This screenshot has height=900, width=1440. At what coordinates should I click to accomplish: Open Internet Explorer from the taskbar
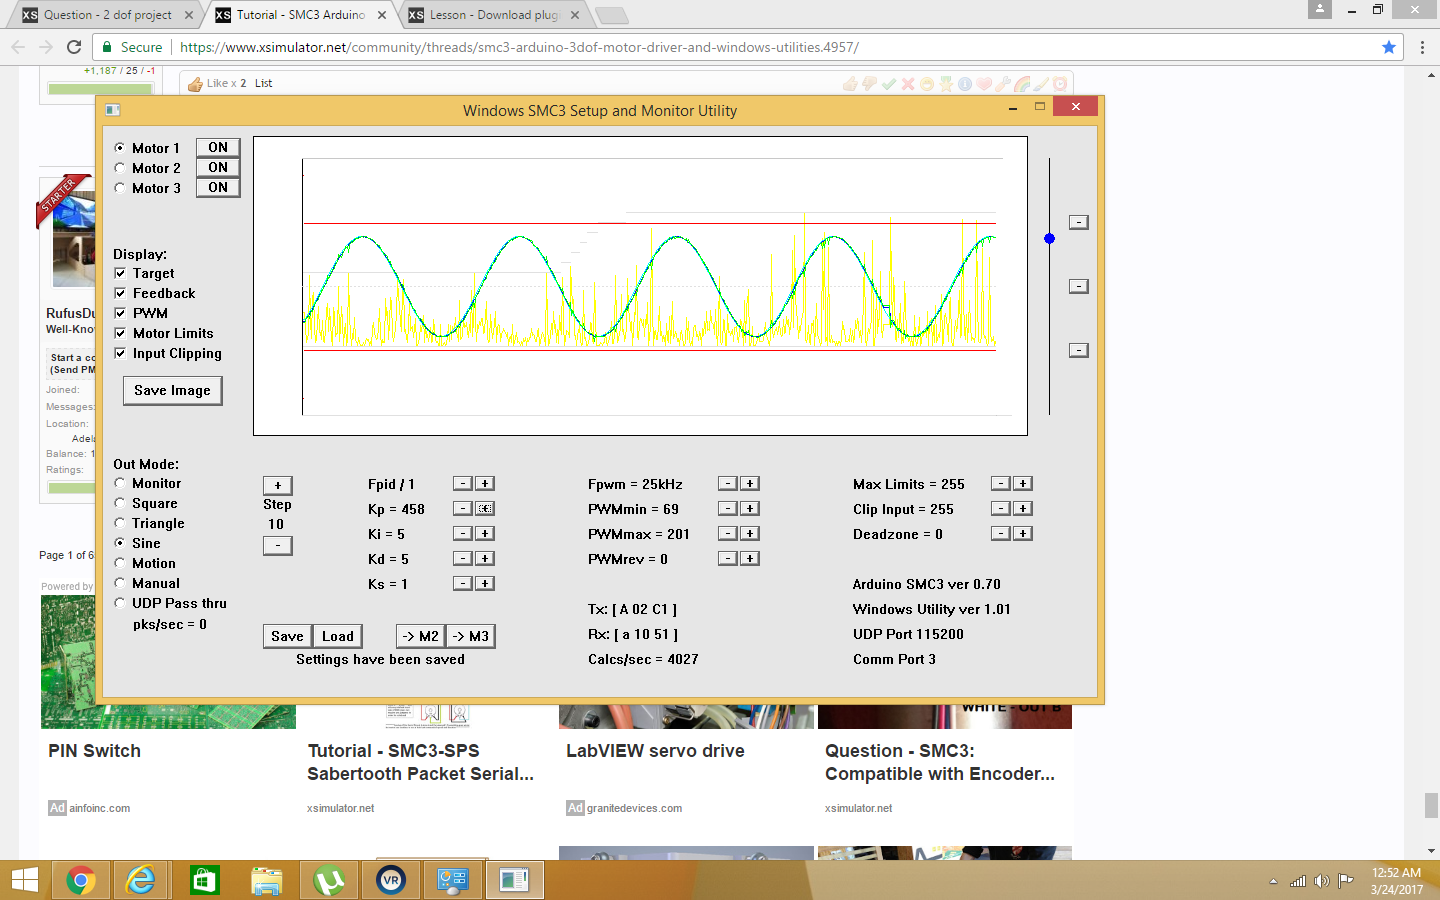tap(142, 880)
